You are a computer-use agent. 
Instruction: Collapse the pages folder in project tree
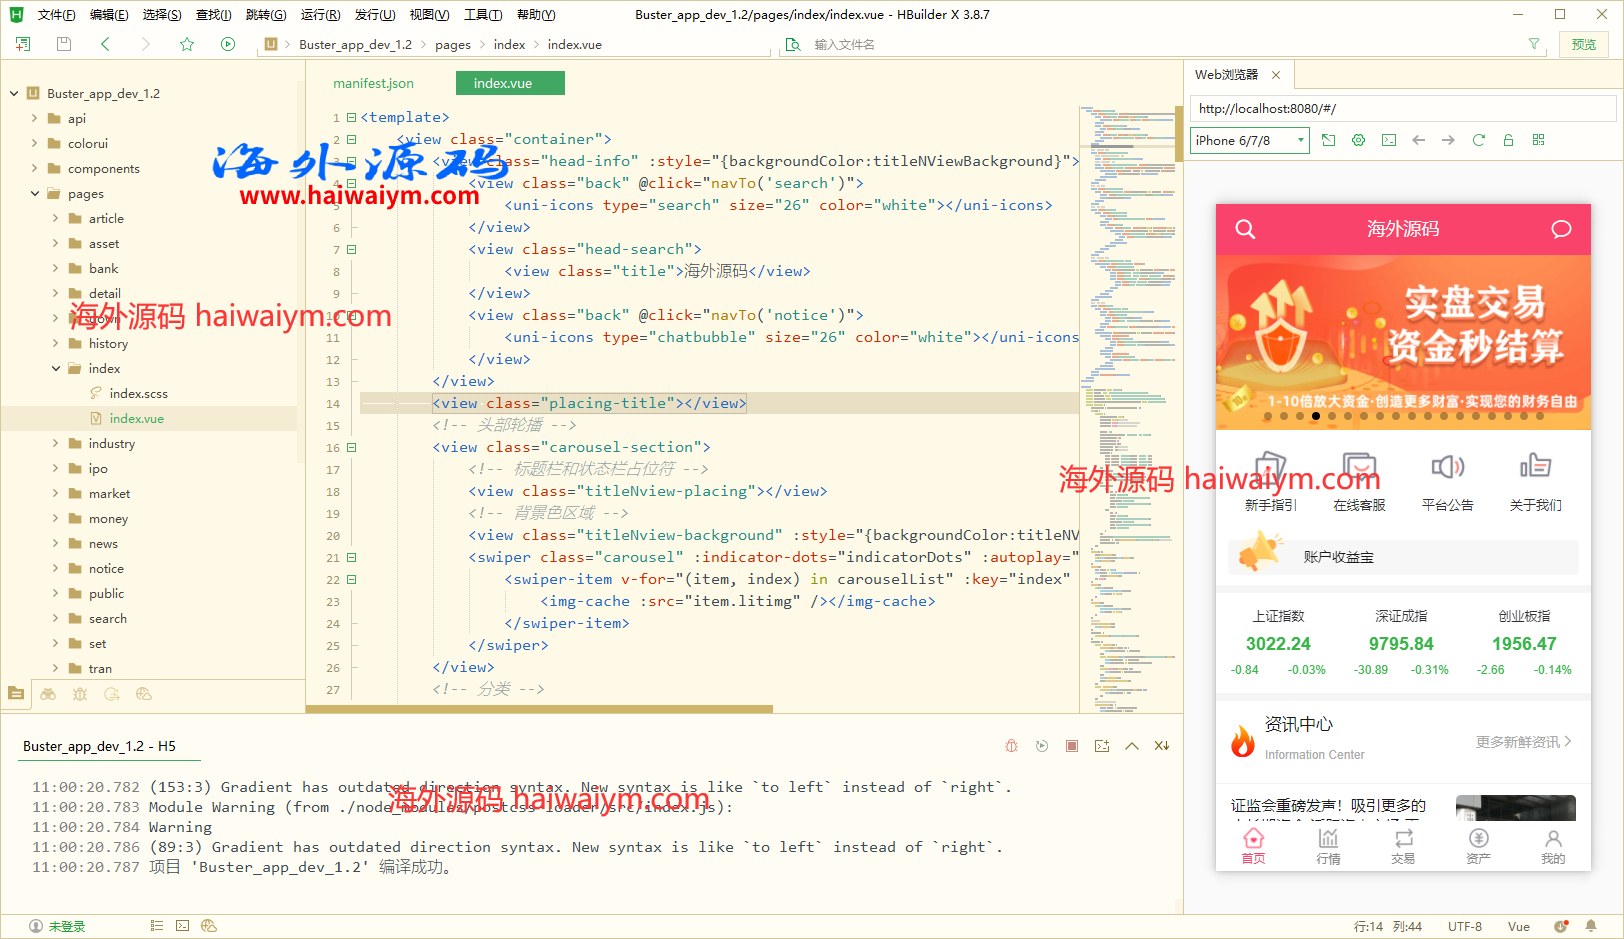(x=35, y=194)
